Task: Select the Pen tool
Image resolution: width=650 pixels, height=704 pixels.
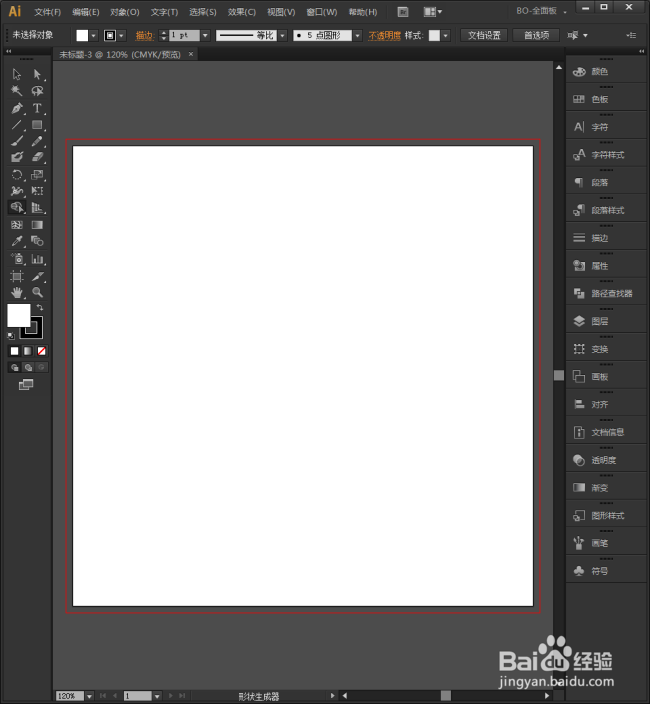Action: [x=17, y=108]
